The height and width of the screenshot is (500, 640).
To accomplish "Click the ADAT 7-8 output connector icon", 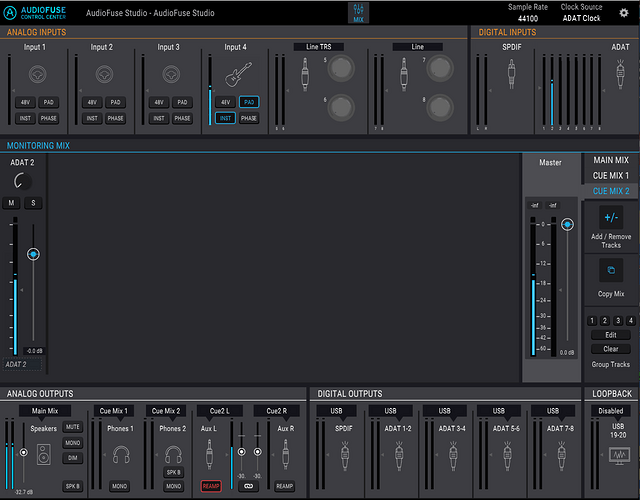I will [x=561, y=456].
